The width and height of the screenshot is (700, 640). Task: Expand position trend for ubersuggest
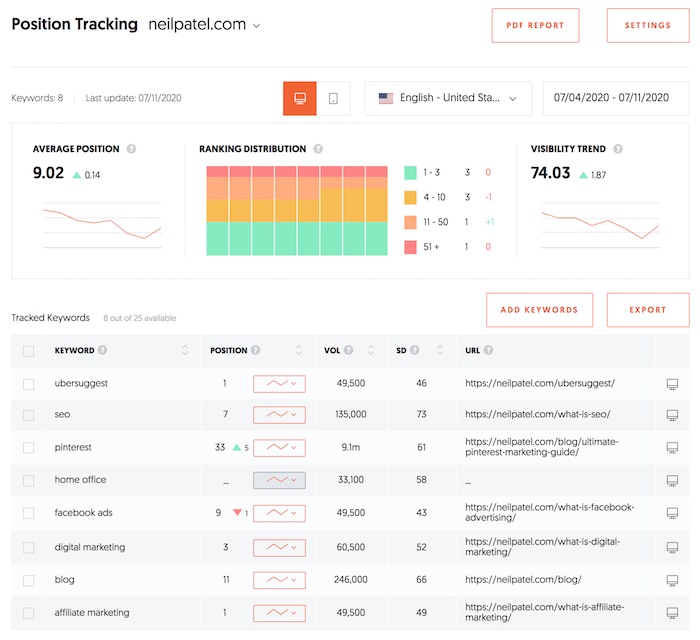(x=279, y=384)
